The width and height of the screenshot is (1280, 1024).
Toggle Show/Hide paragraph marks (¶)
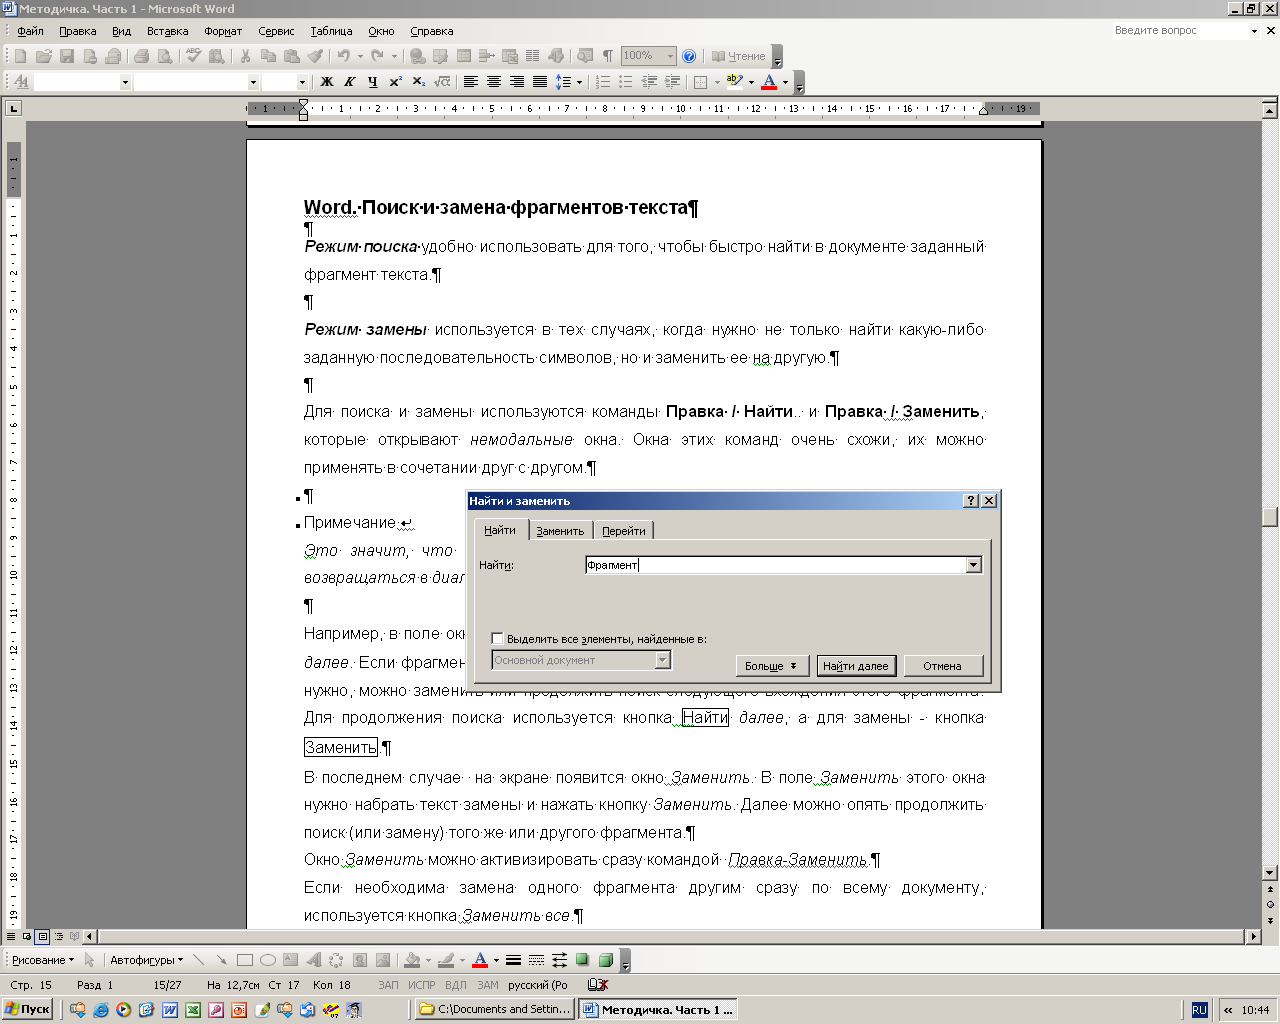point(607,56)
